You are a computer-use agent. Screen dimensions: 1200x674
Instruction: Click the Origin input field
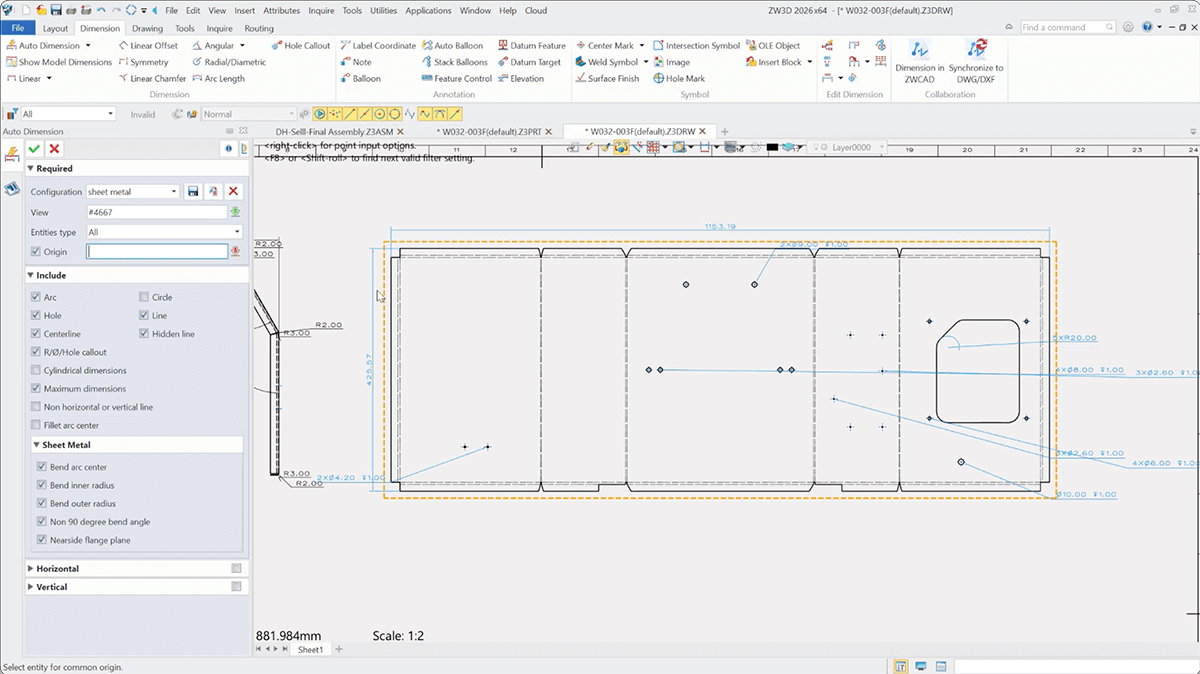pyautogui.click(x=156, y=252)
